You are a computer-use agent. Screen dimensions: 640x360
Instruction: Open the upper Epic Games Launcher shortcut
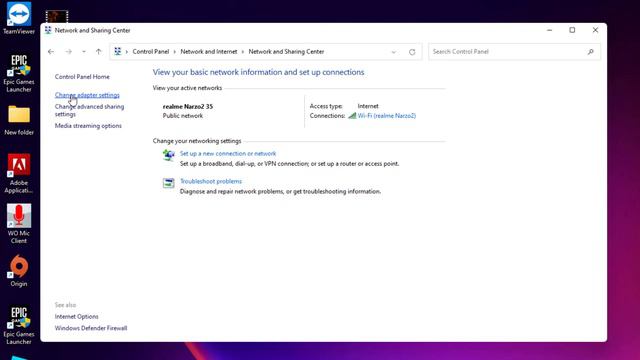19,73
